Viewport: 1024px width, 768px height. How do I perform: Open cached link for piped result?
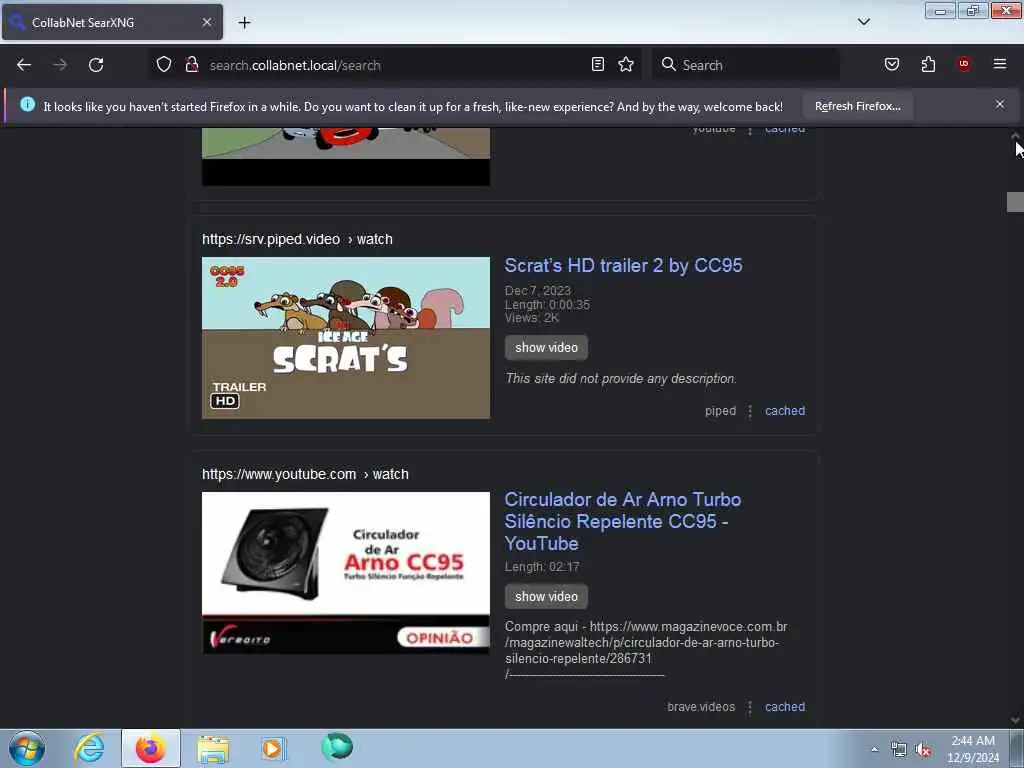click(785, 411)
